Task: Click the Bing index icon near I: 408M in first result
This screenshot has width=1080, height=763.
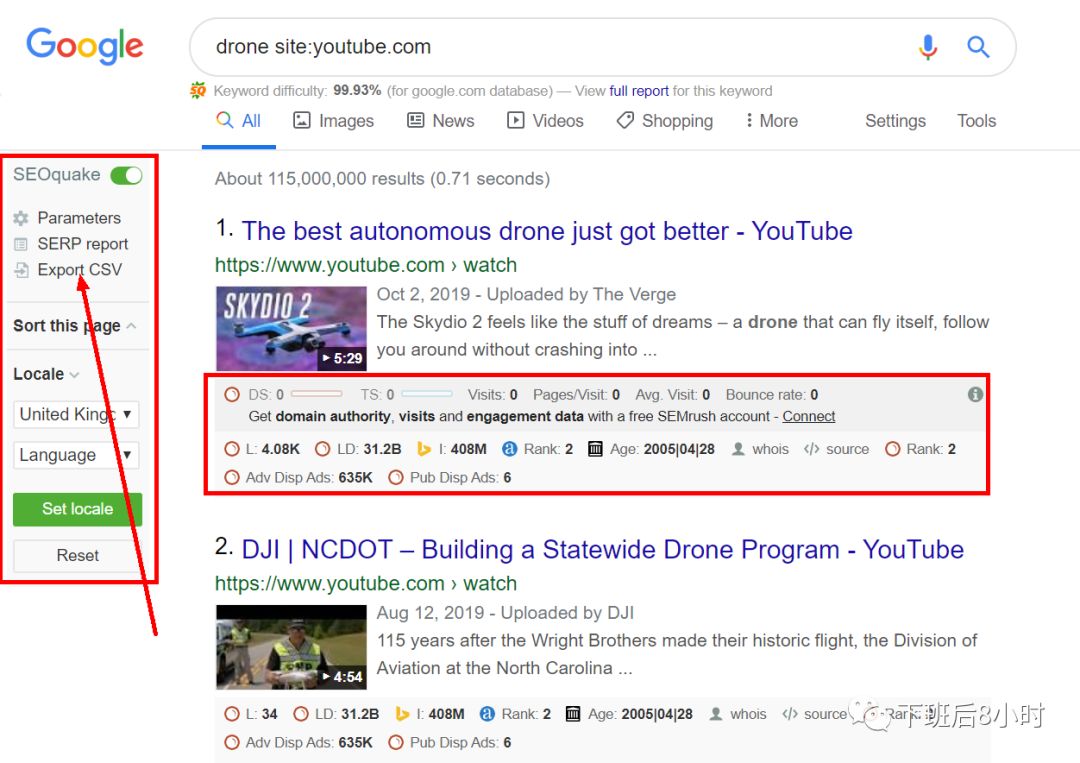Action: tap(424, 449)
